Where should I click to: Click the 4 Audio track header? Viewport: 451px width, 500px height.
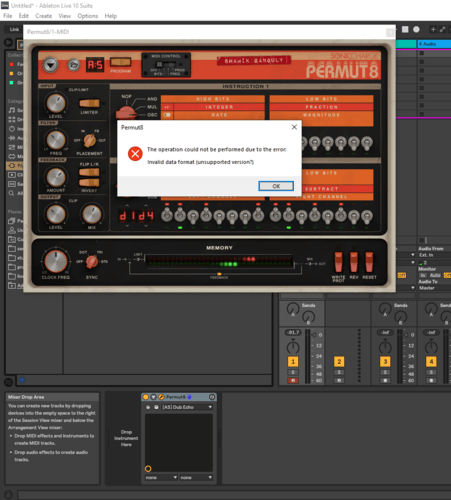click(434, 44)
